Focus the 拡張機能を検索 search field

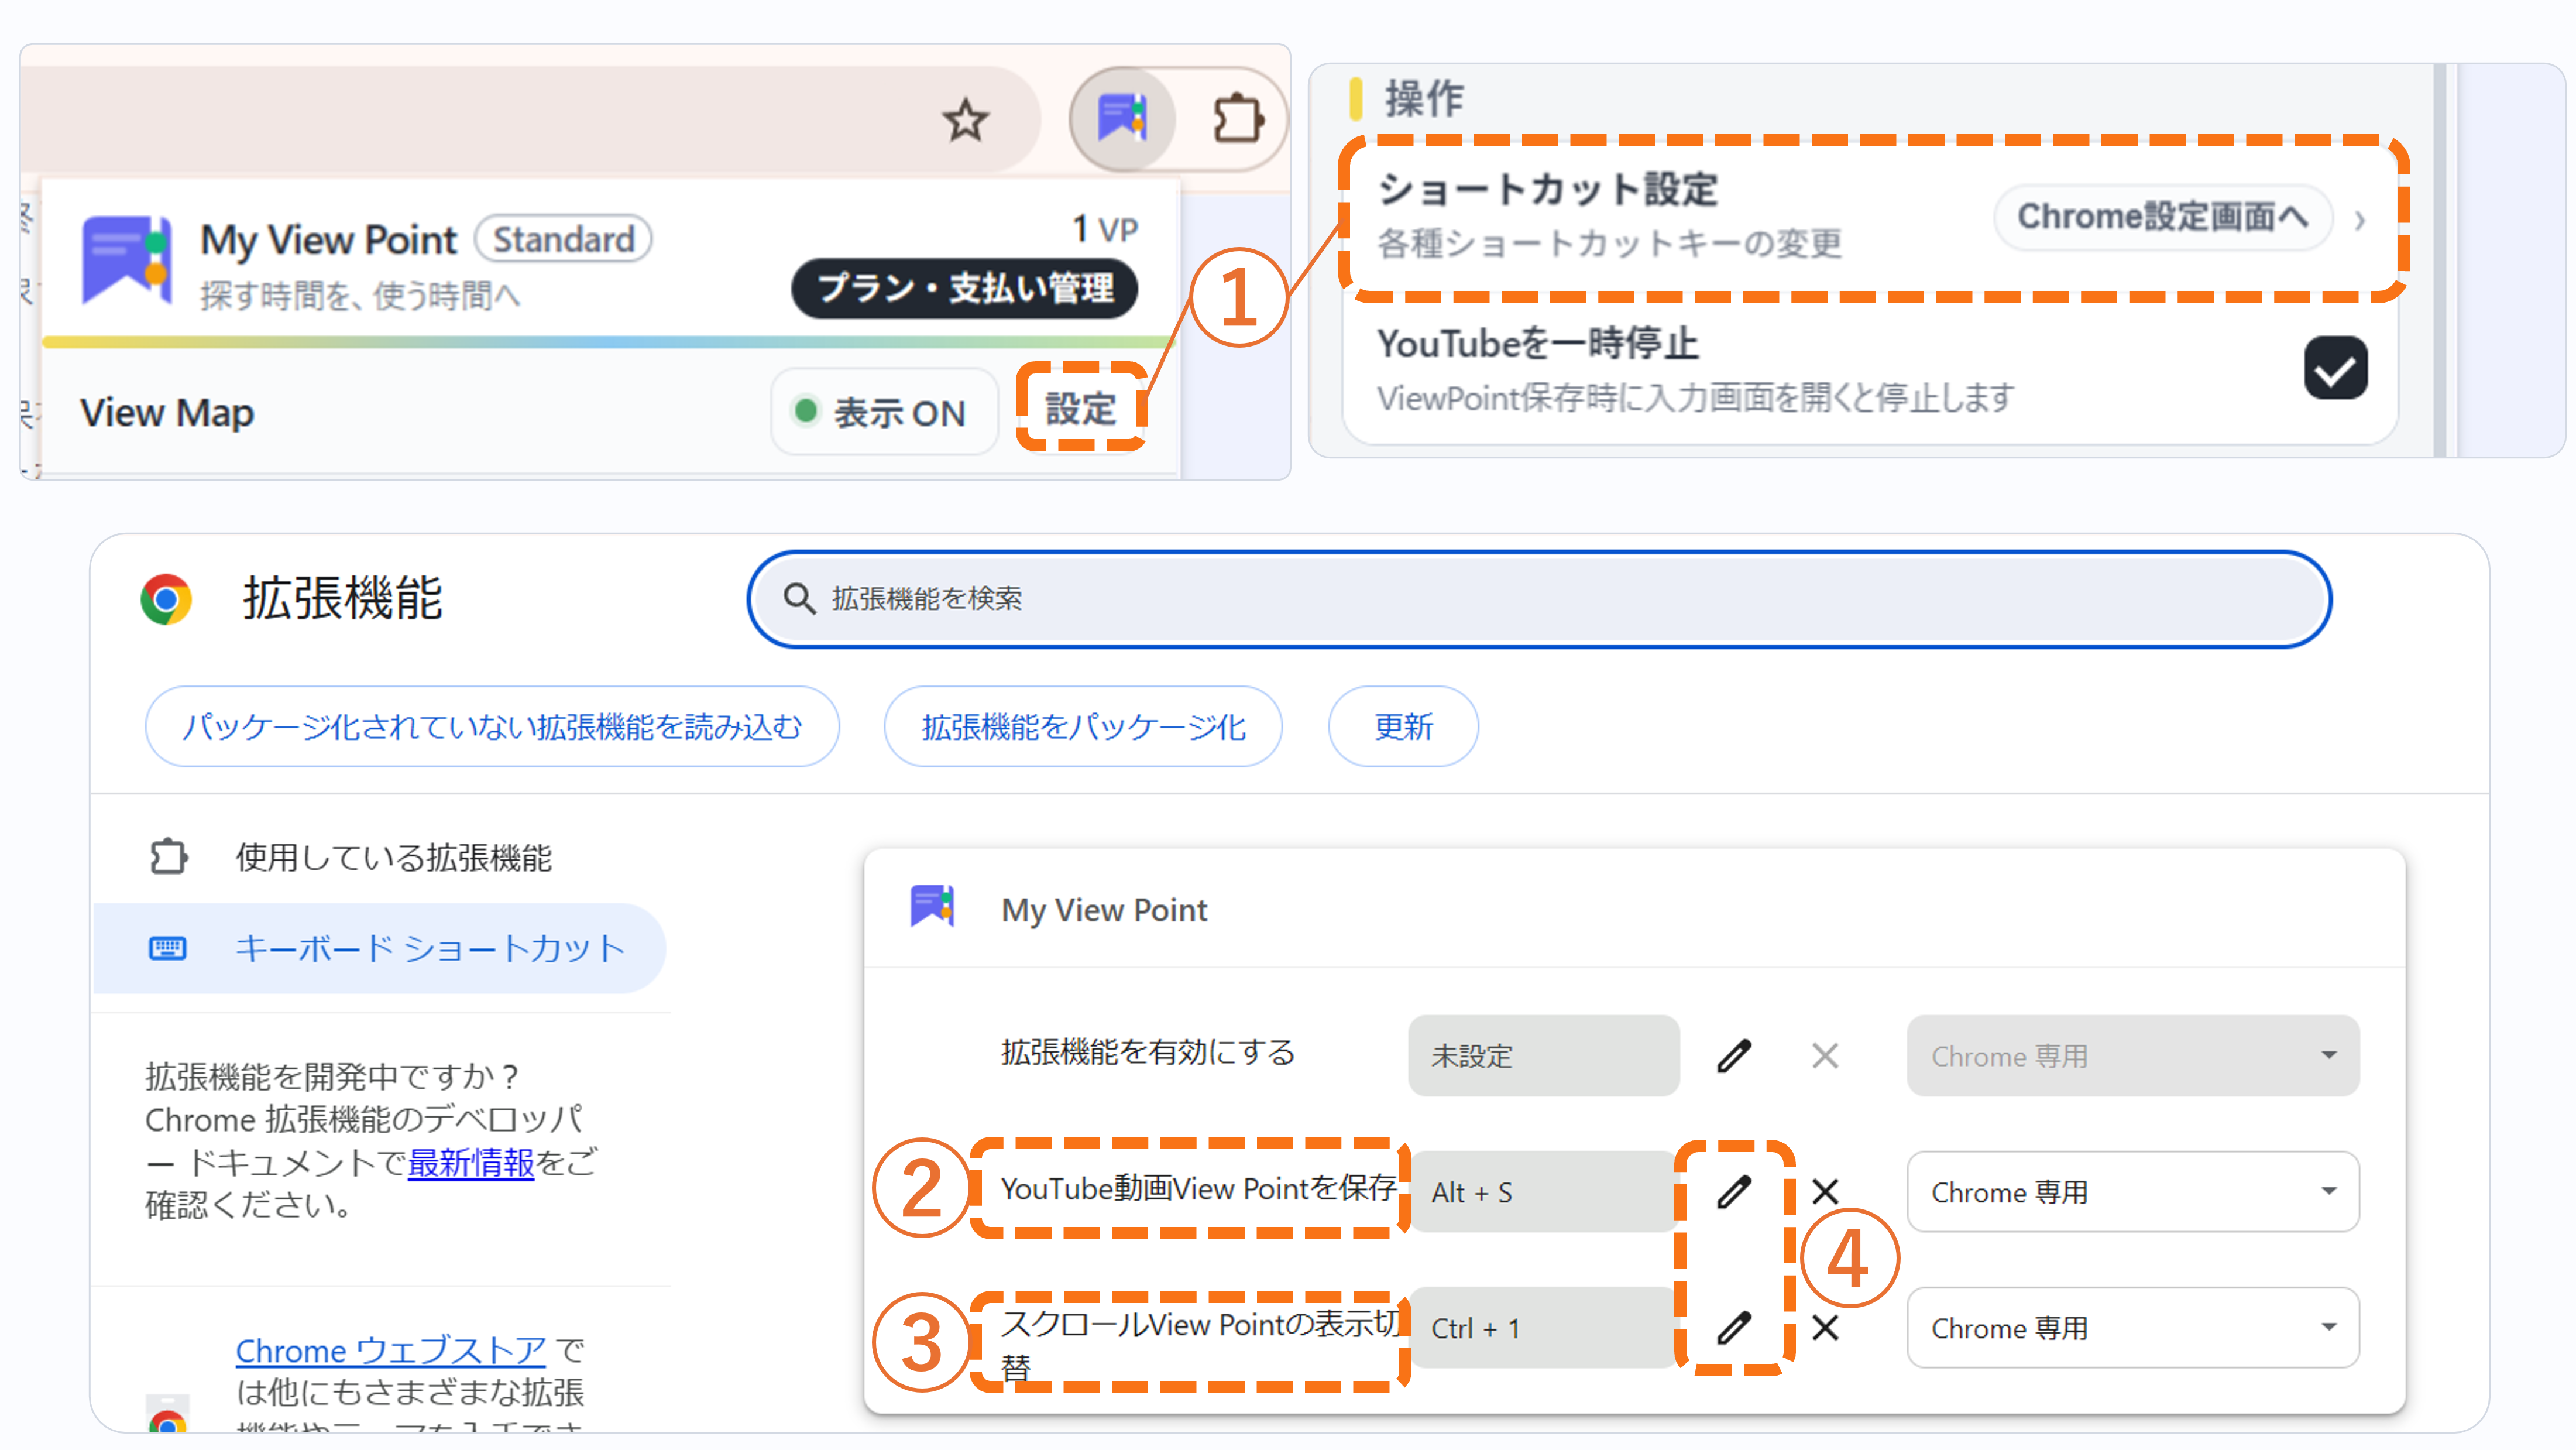[1540, 599]
